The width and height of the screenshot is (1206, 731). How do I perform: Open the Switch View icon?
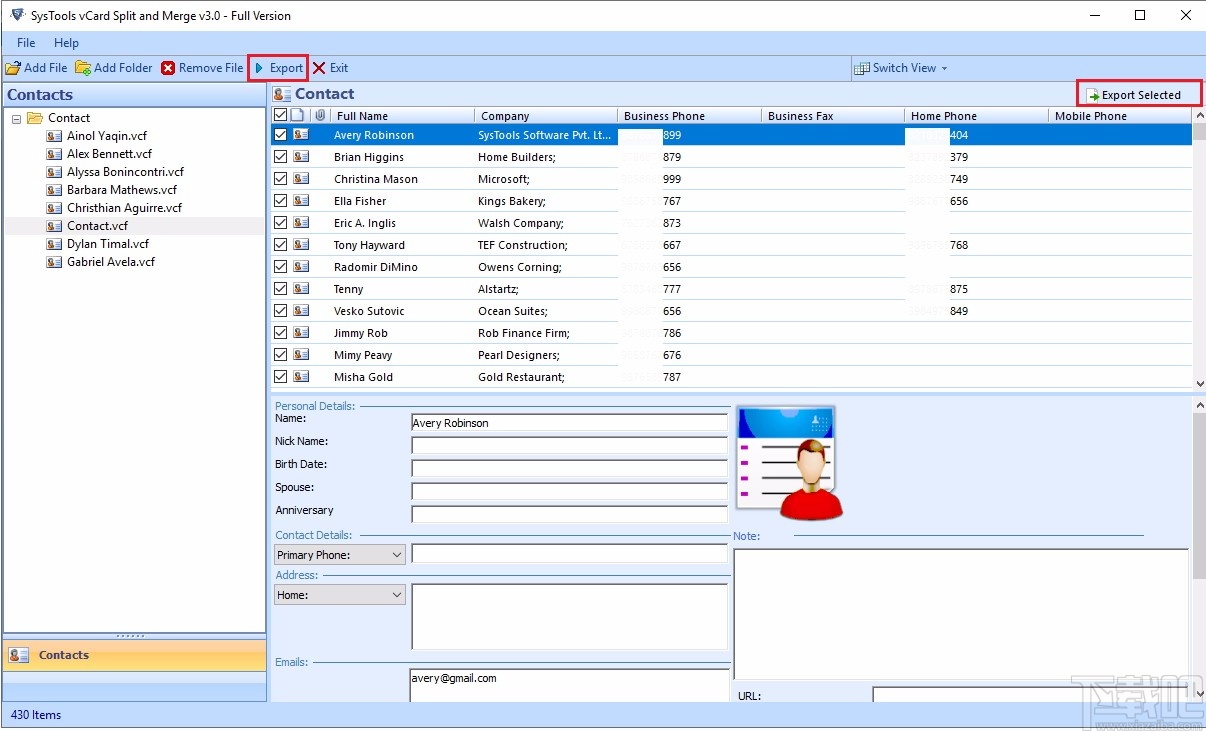tap(861, 67)
